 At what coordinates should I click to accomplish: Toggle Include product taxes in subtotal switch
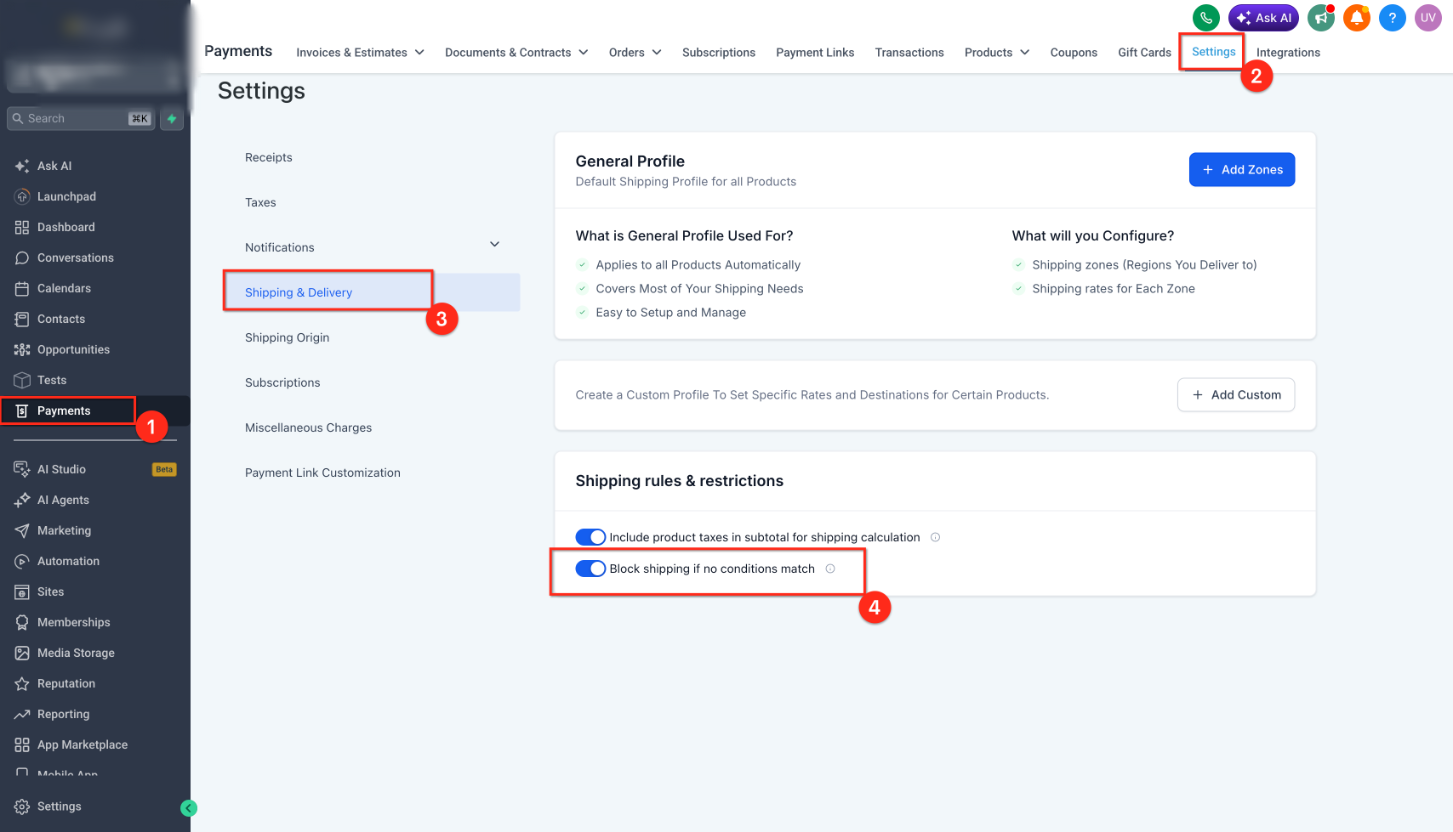[x=591, y=537]
